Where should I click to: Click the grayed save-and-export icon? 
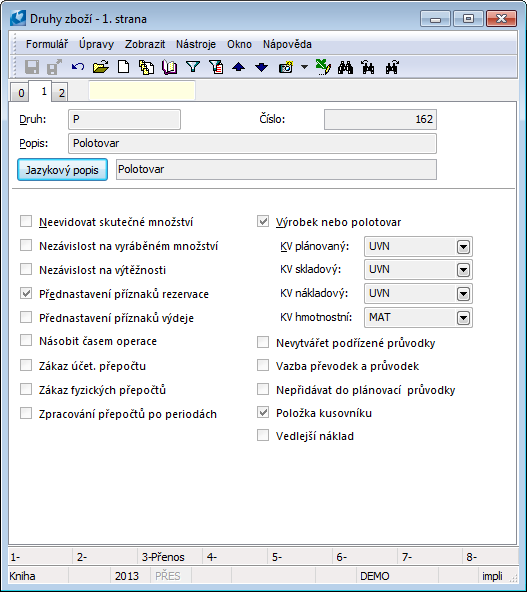pyautogui.click(x=54, y=67)
